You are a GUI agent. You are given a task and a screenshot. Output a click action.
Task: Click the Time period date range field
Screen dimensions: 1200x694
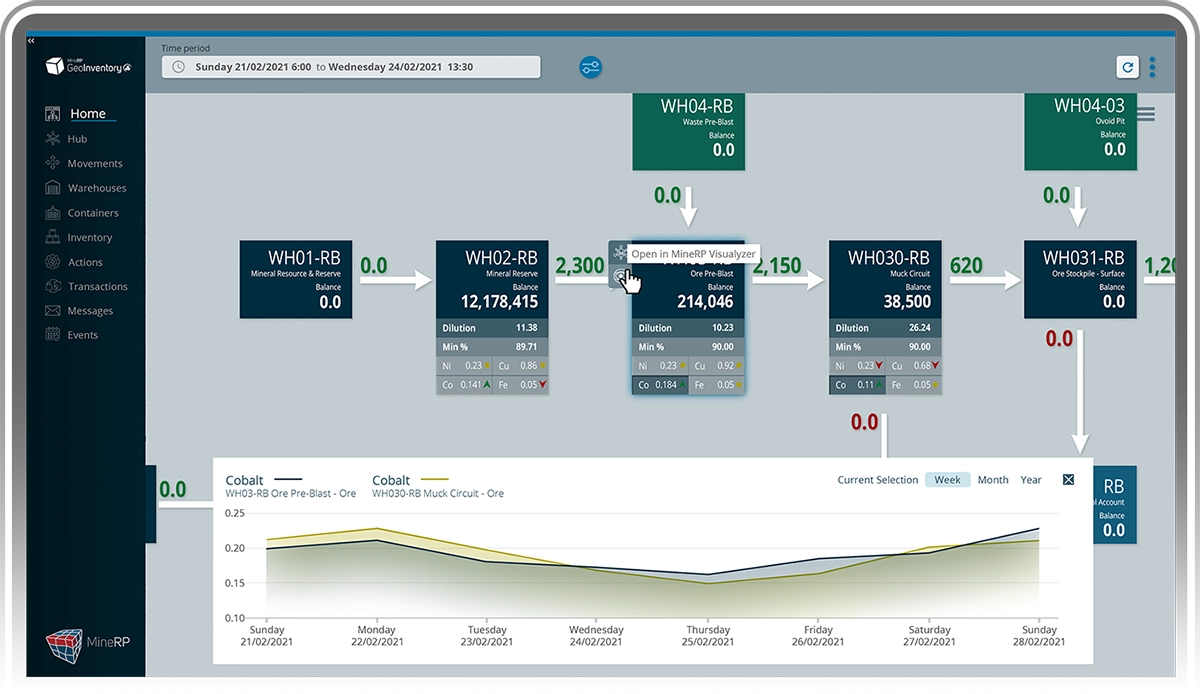coord(351,67)
